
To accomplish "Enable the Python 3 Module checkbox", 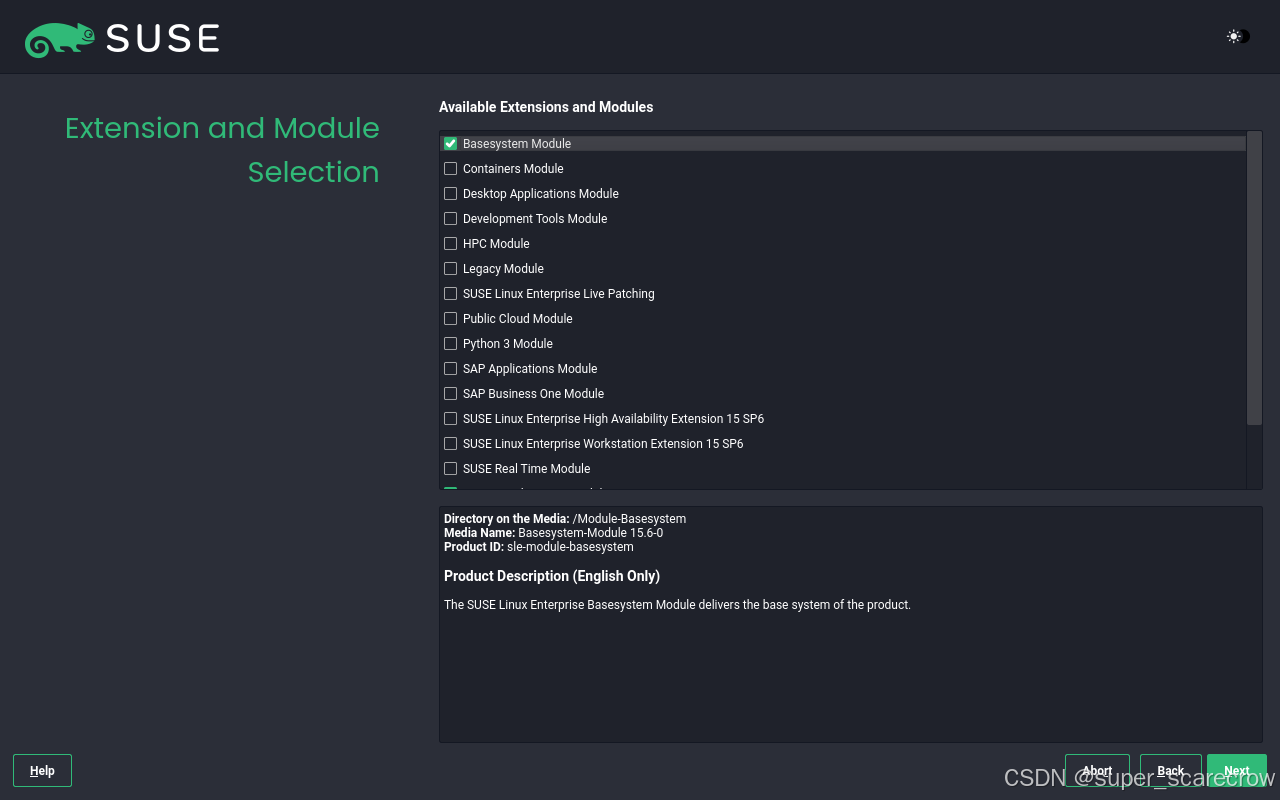I will 450,344.
